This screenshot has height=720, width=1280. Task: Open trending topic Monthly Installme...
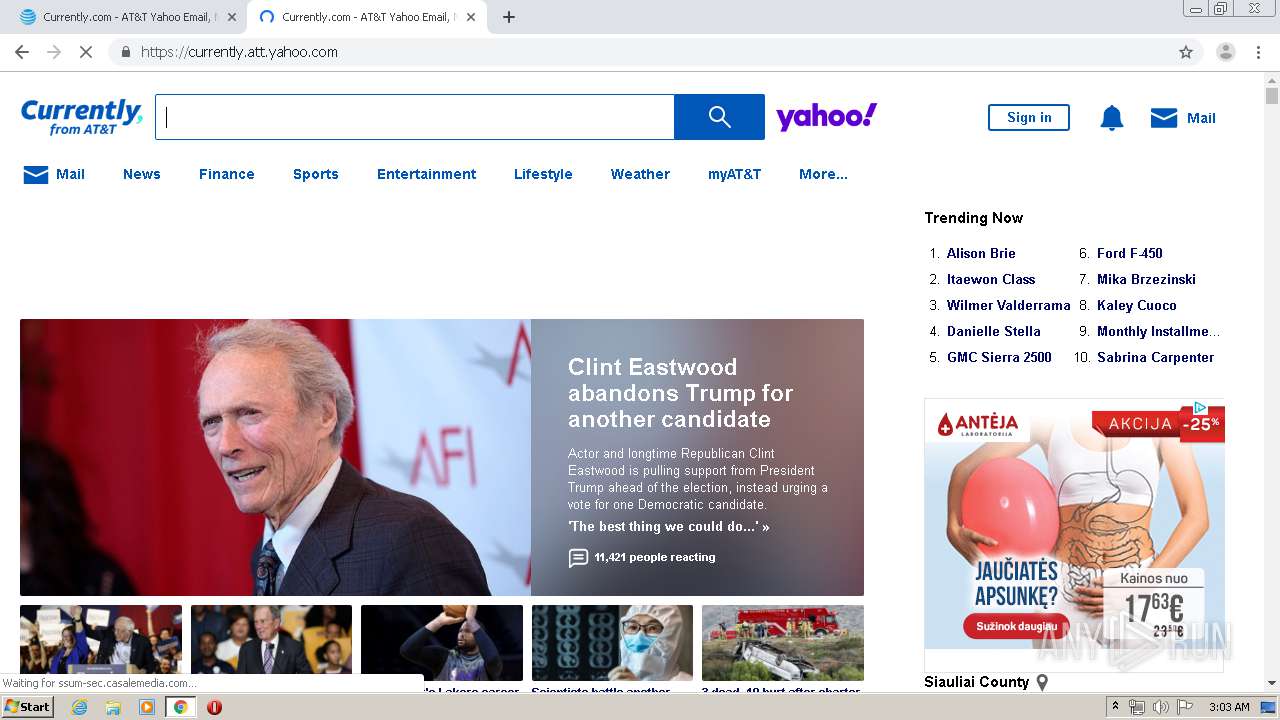1158,331
